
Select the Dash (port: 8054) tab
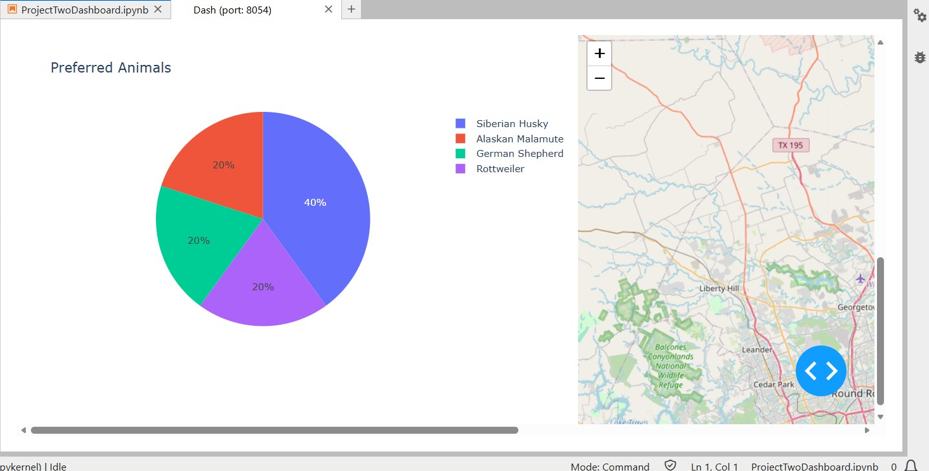pyautogui.click(x=232, y=10)
